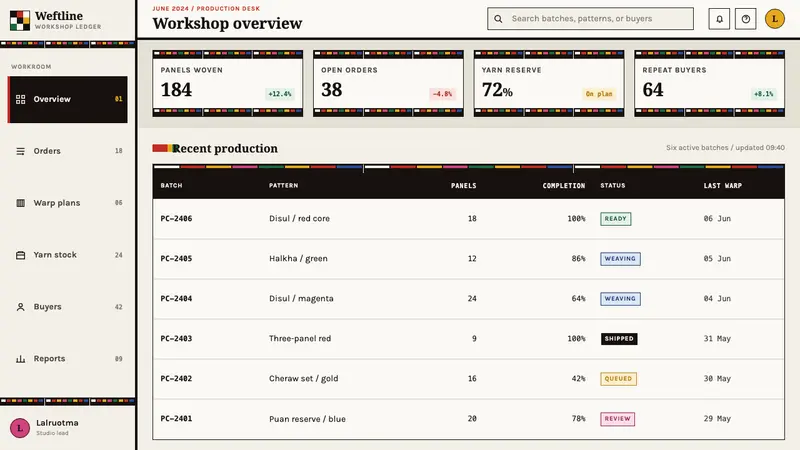Click the QUEUED status tag
Viewport: 800px width, 450px height.
[618, 379]
